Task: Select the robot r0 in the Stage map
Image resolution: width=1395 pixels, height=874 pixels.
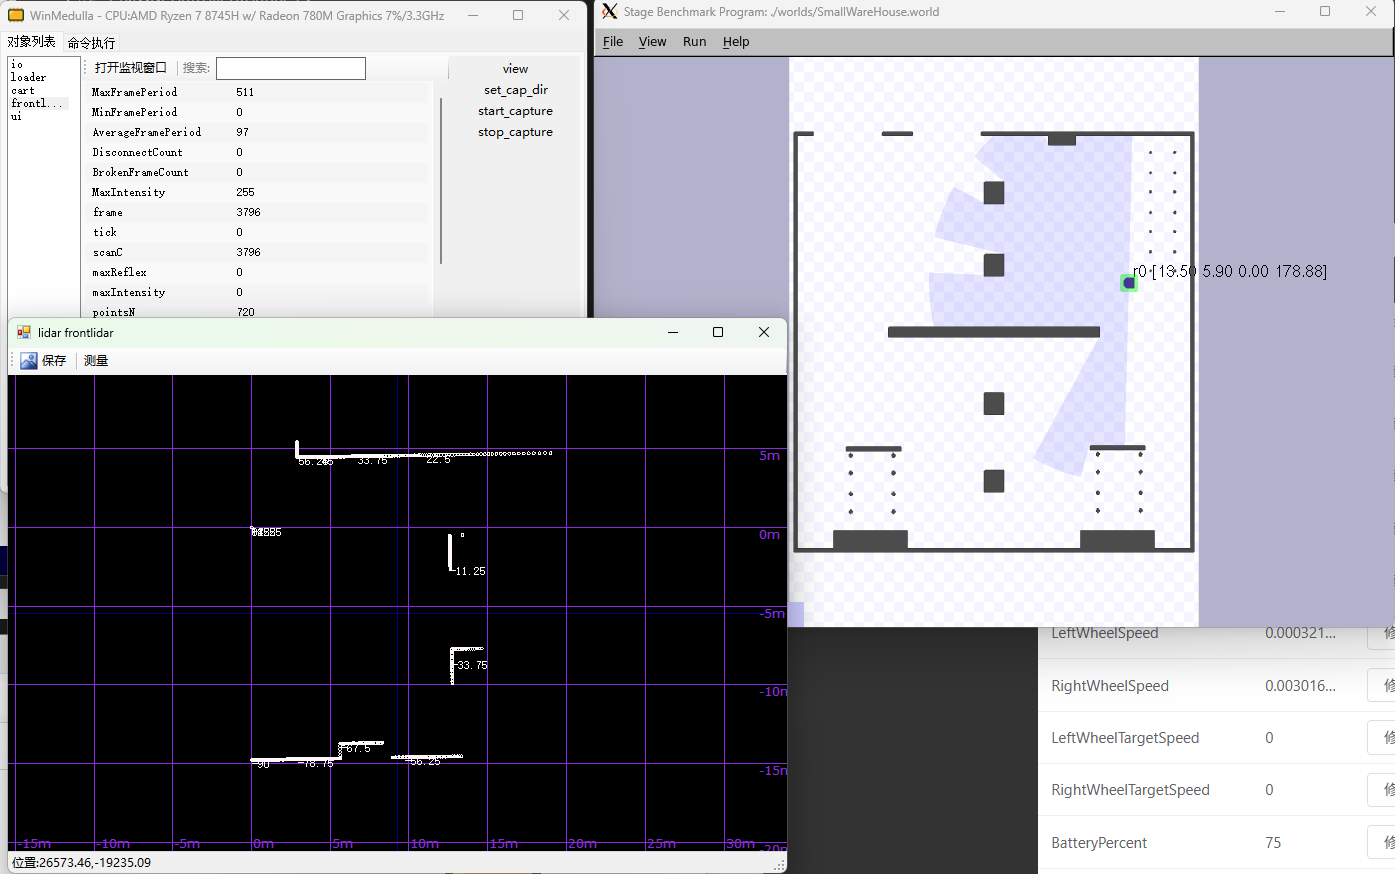Action: [x=1128, y=283]
